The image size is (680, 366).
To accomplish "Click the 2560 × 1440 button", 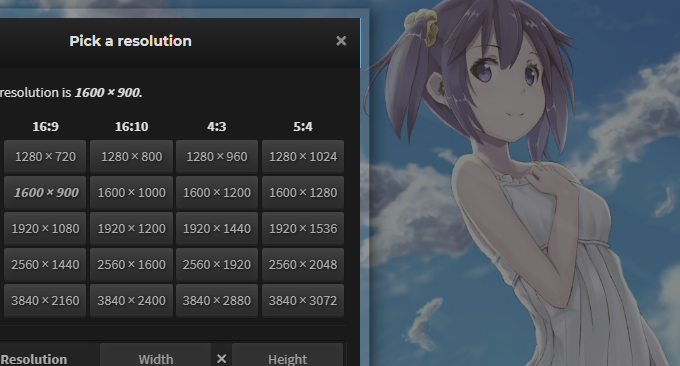I will pyautogui.click(x=45, y=265).
